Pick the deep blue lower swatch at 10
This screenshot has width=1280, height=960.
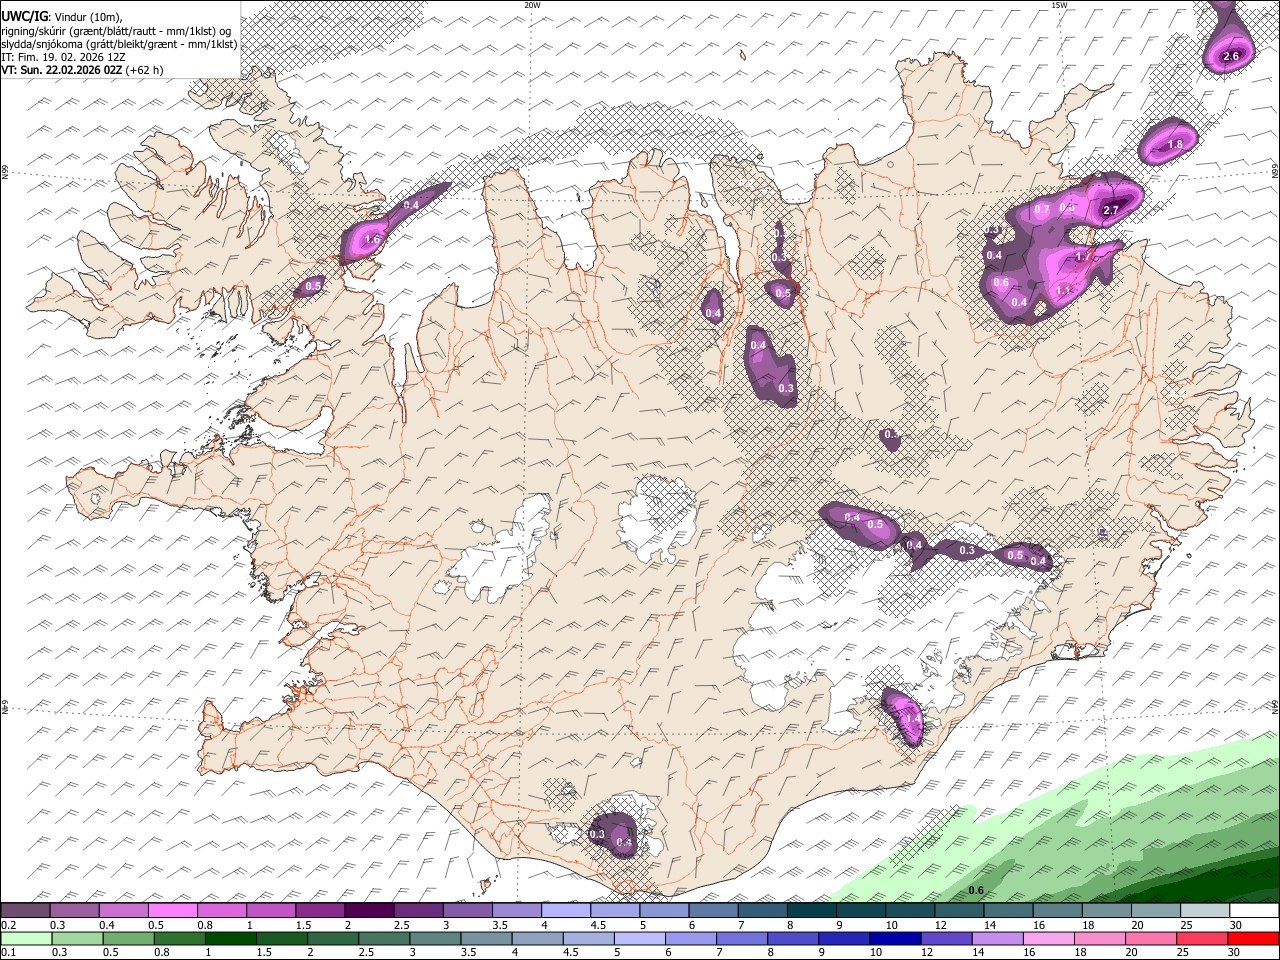click(894, 939)
